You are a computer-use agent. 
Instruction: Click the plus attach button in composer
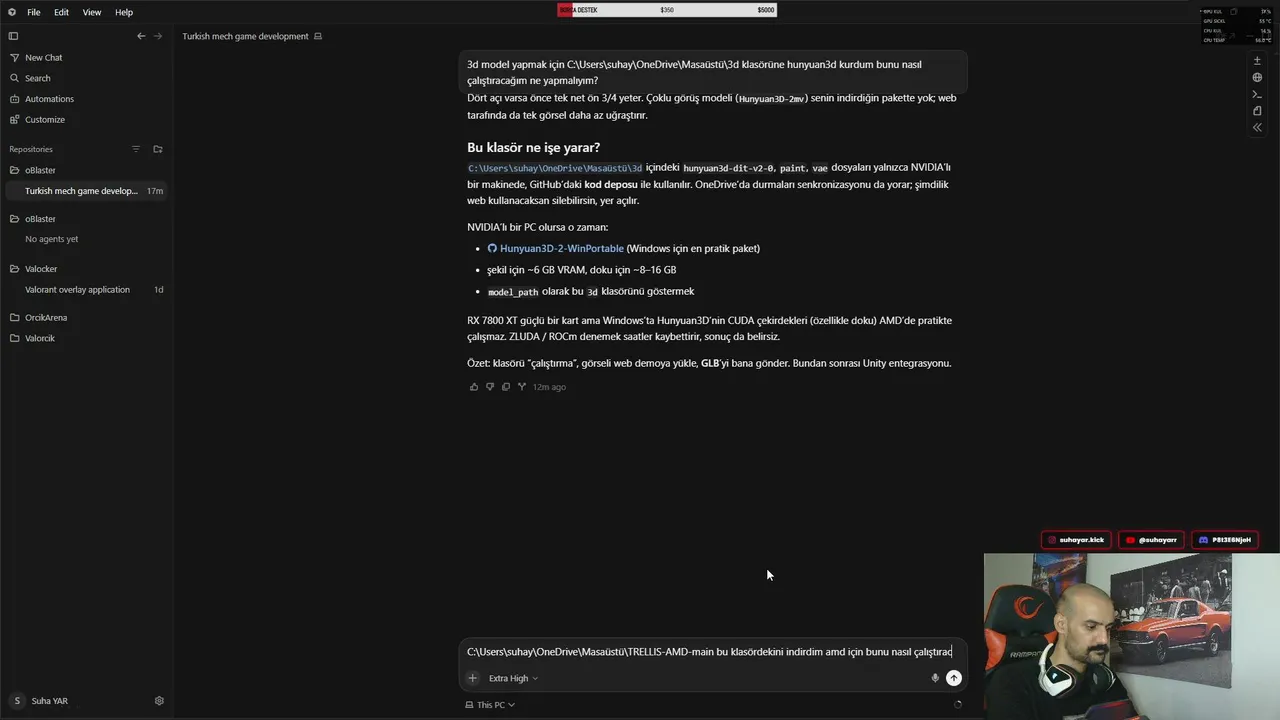pos(473,678)
